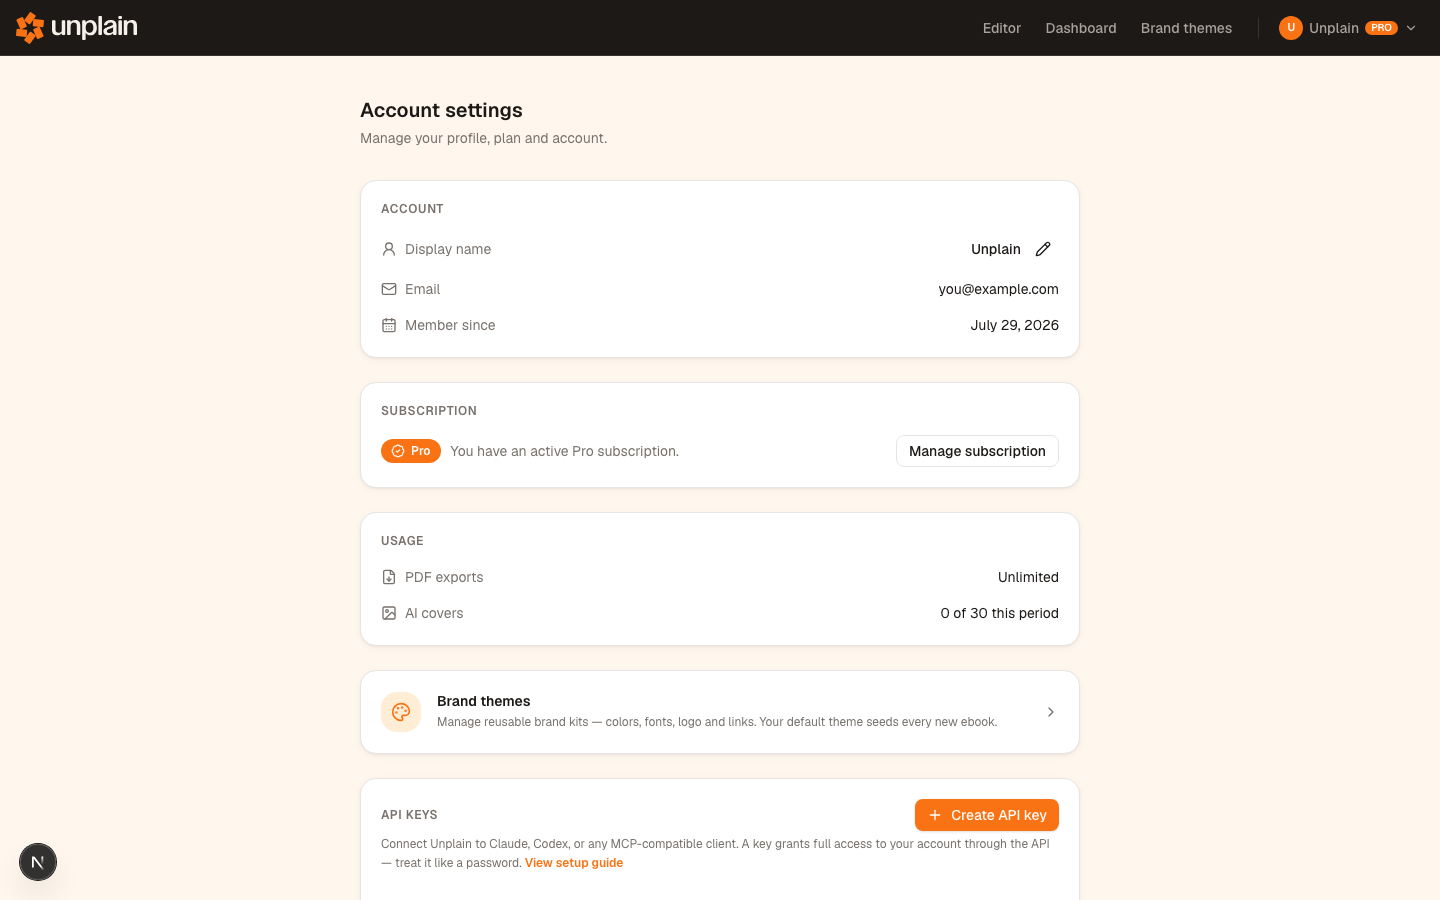This screenshot has height=900, width=1440.
Task: Click the AI covers image icon
Action: (389, 613)
